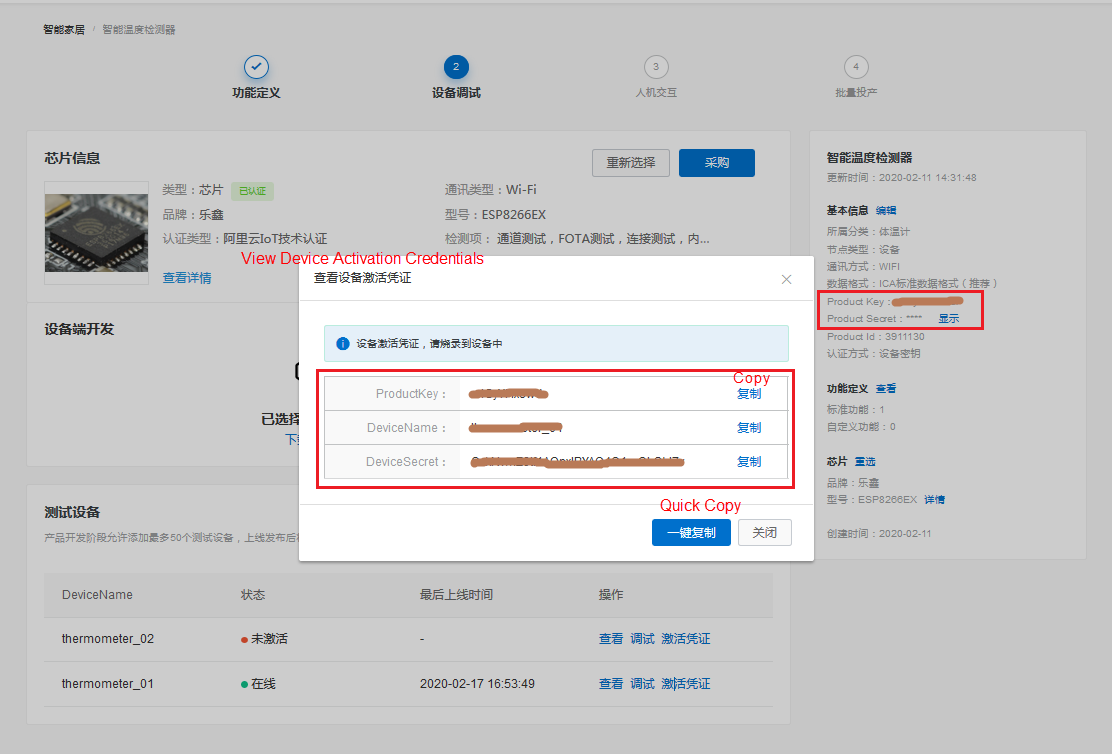Click the 最后上线时间 column header
Viewport: 1112px width, 754px height.
(456, 595)
